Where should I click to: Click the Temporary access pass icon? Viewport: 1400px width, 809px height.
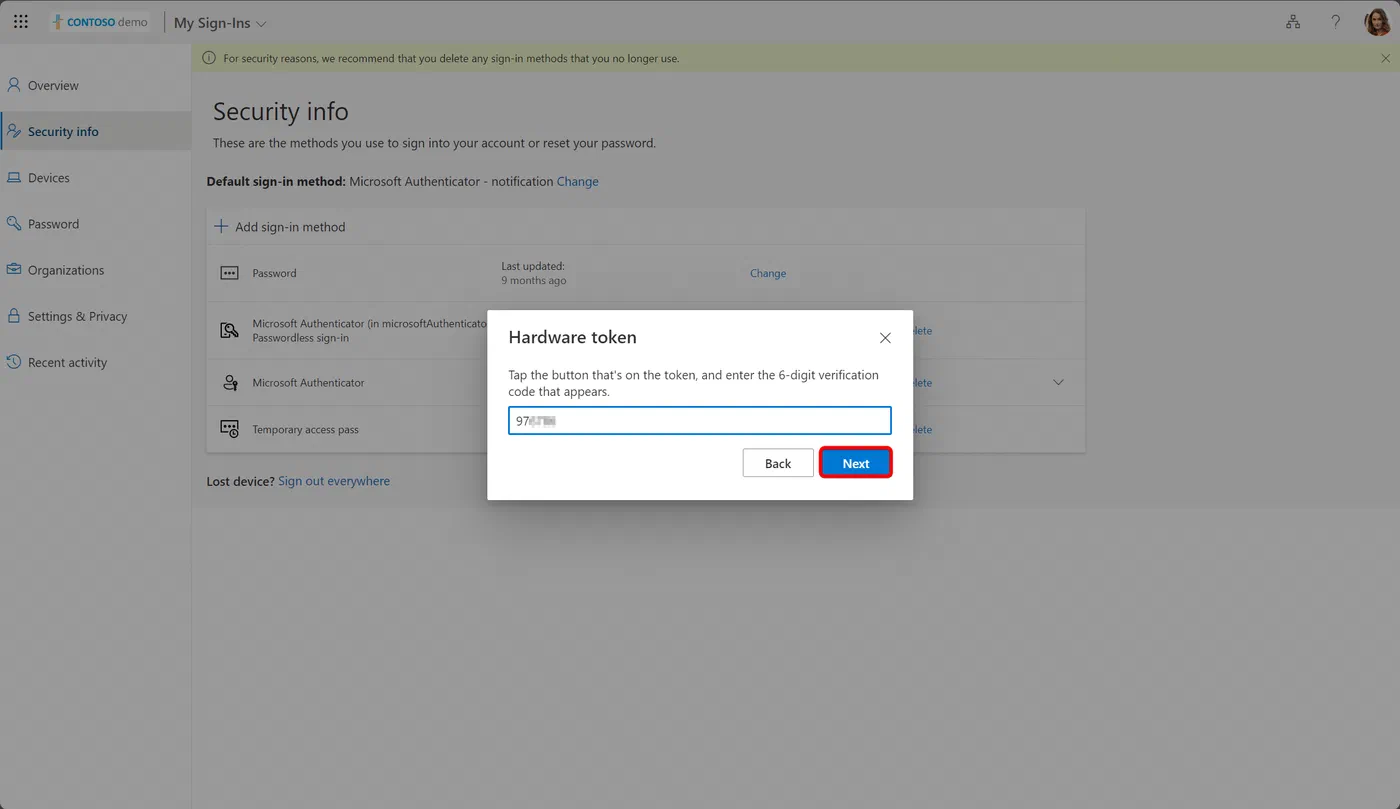click(229, 429)
